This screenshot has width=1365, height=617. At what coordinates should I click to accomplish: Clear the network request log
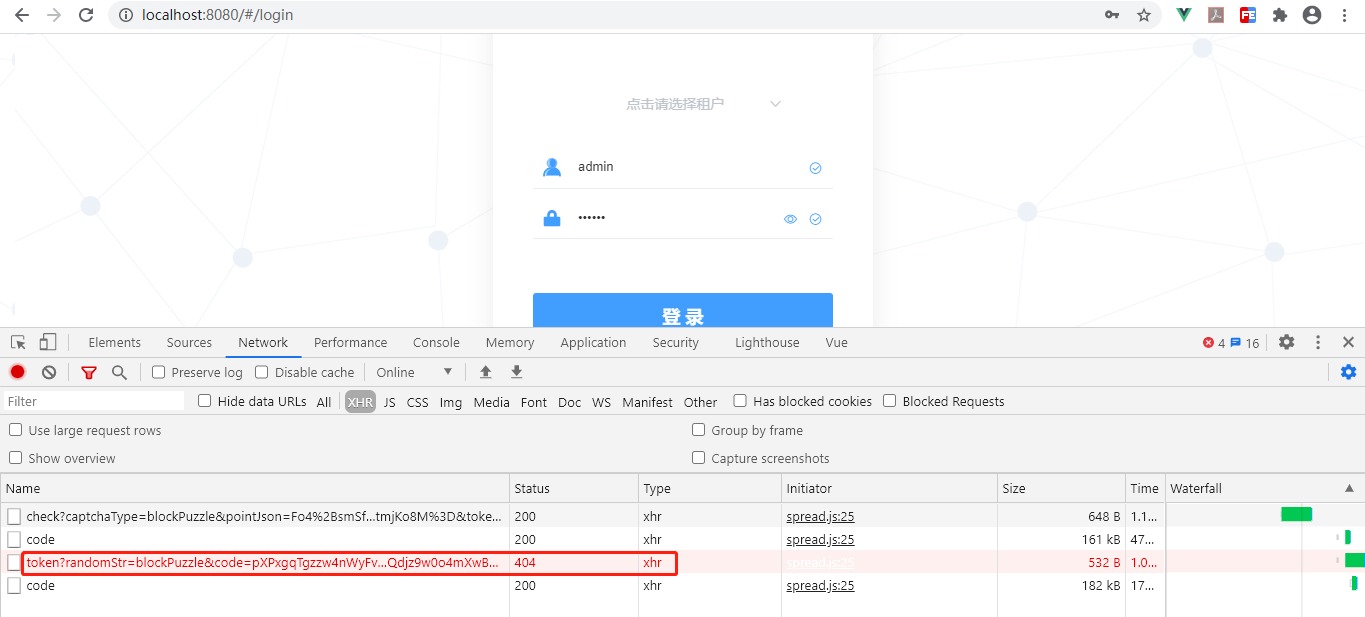[48, 371]
